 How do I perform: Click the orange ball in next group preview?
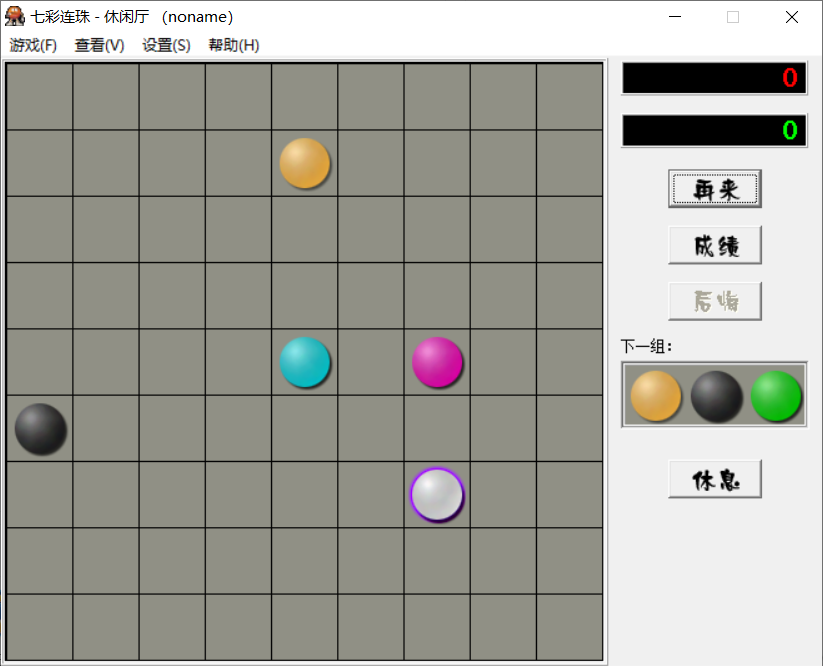tap(656, 396)
